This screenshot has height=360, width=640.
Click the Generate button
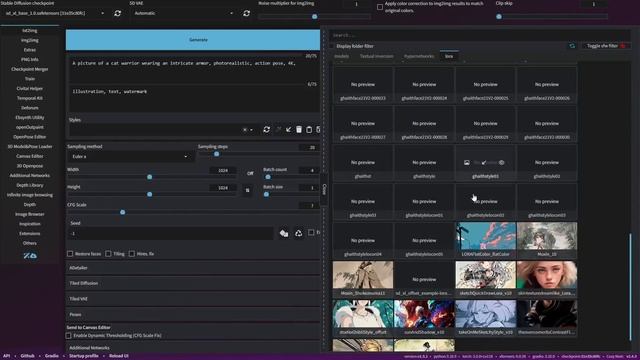pyautogui.click(x=193, y=40)
